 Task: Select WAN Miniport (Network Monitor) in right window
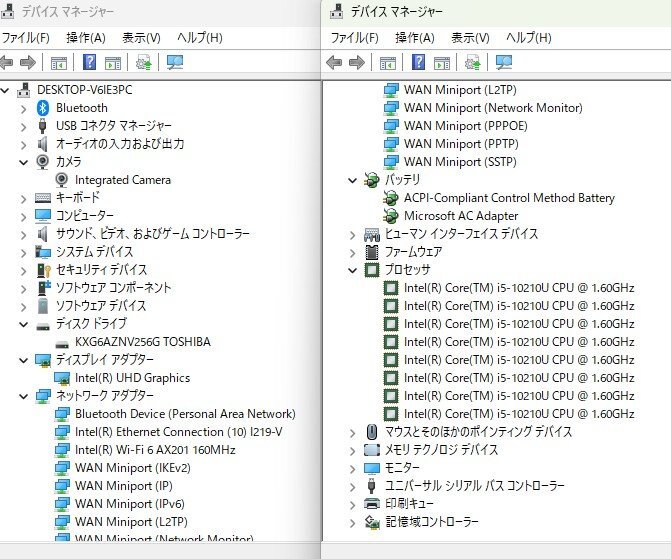(493, 108)
